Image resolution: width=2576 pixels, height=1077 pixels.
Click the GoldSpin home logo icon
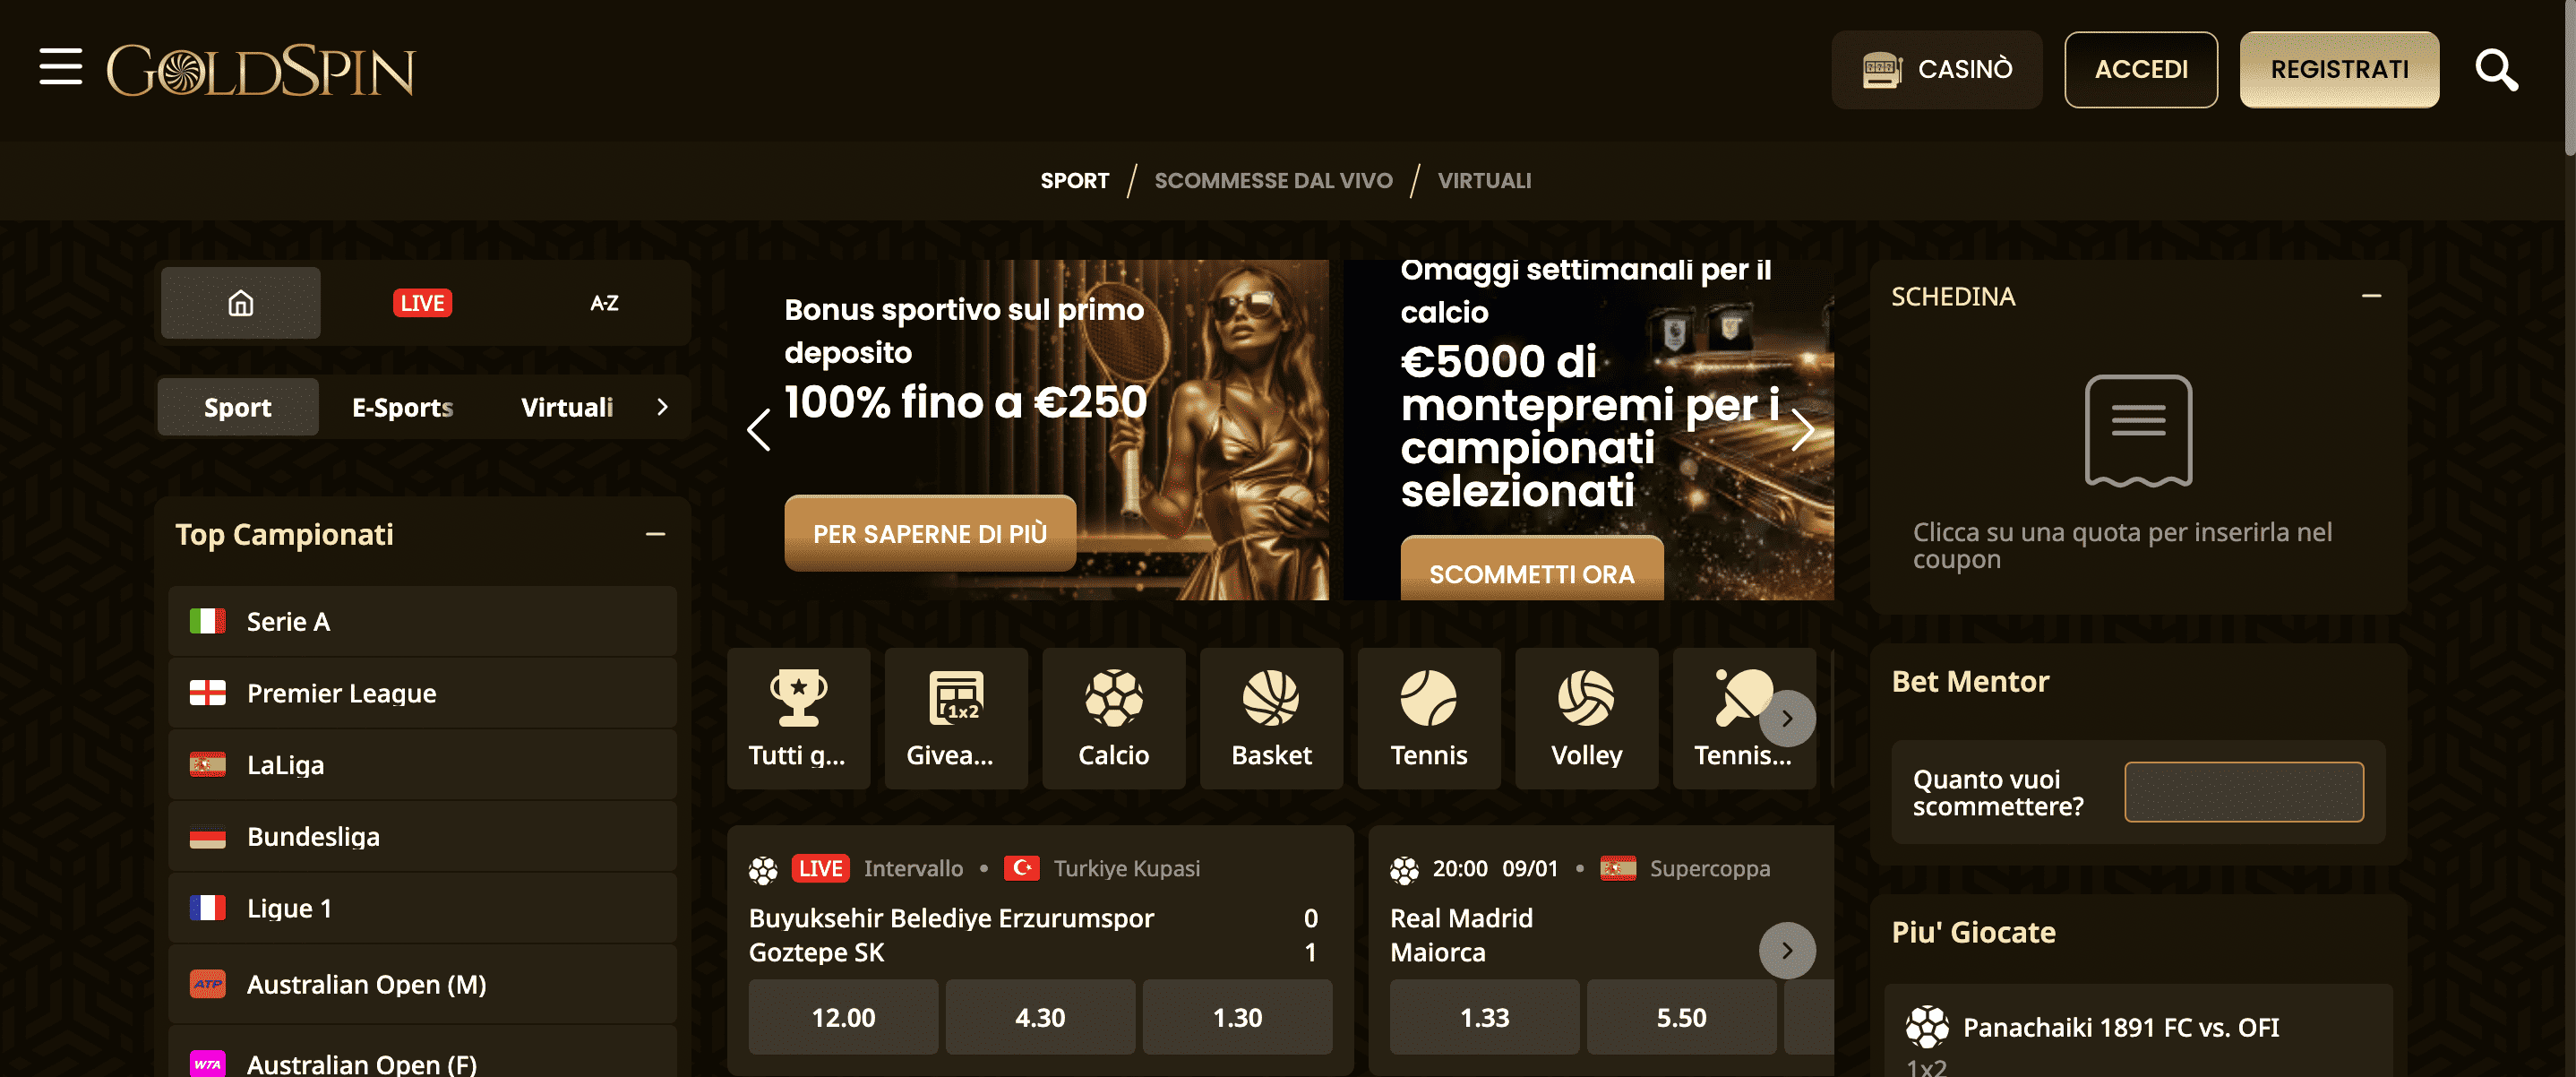[x=262, y=65]
